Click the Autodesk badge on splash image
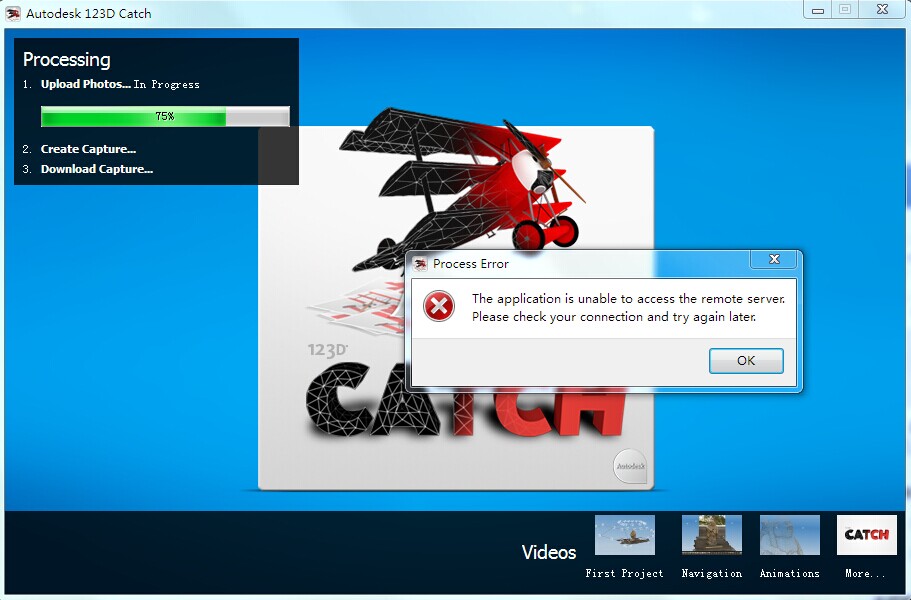Viewport: 911px width, 600px height. pyautogui.click(x=630, y=466)
